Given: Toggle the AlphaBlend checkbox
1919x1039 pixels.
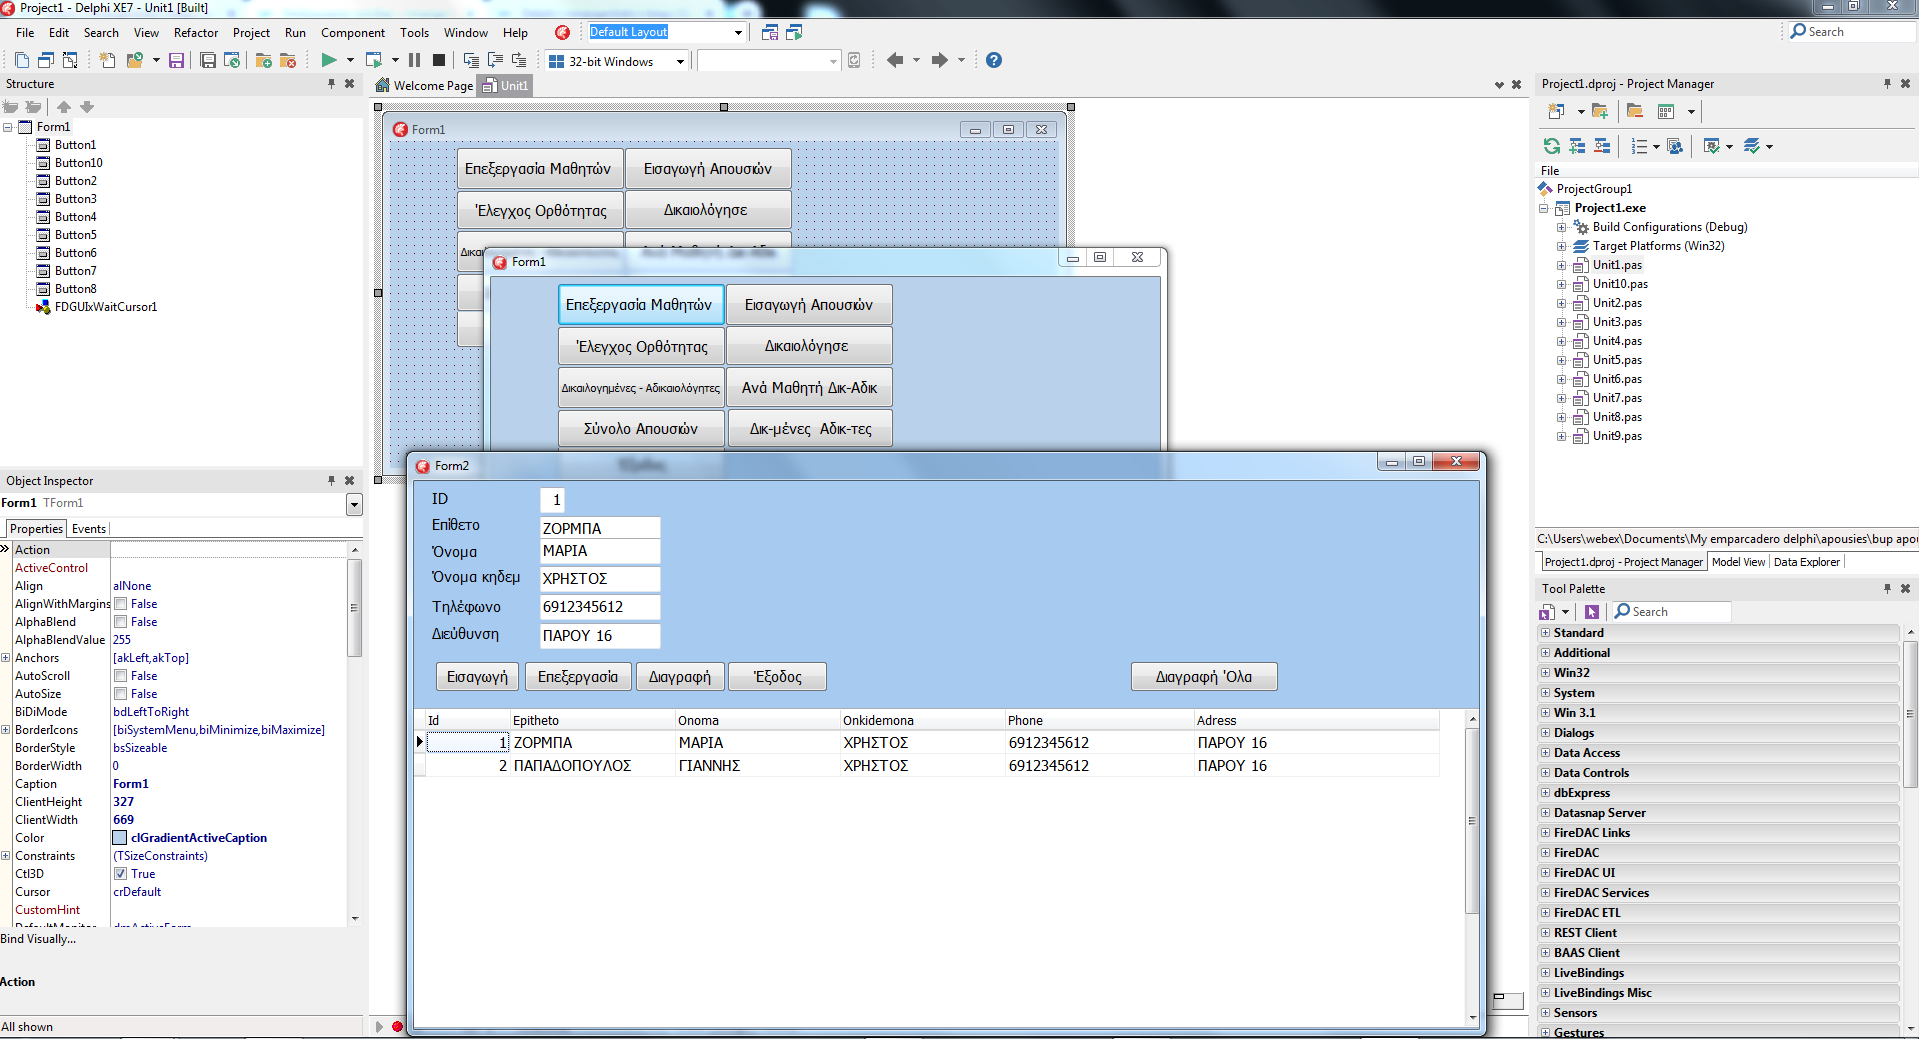Looking at the screenshot, I should (120, 622).
